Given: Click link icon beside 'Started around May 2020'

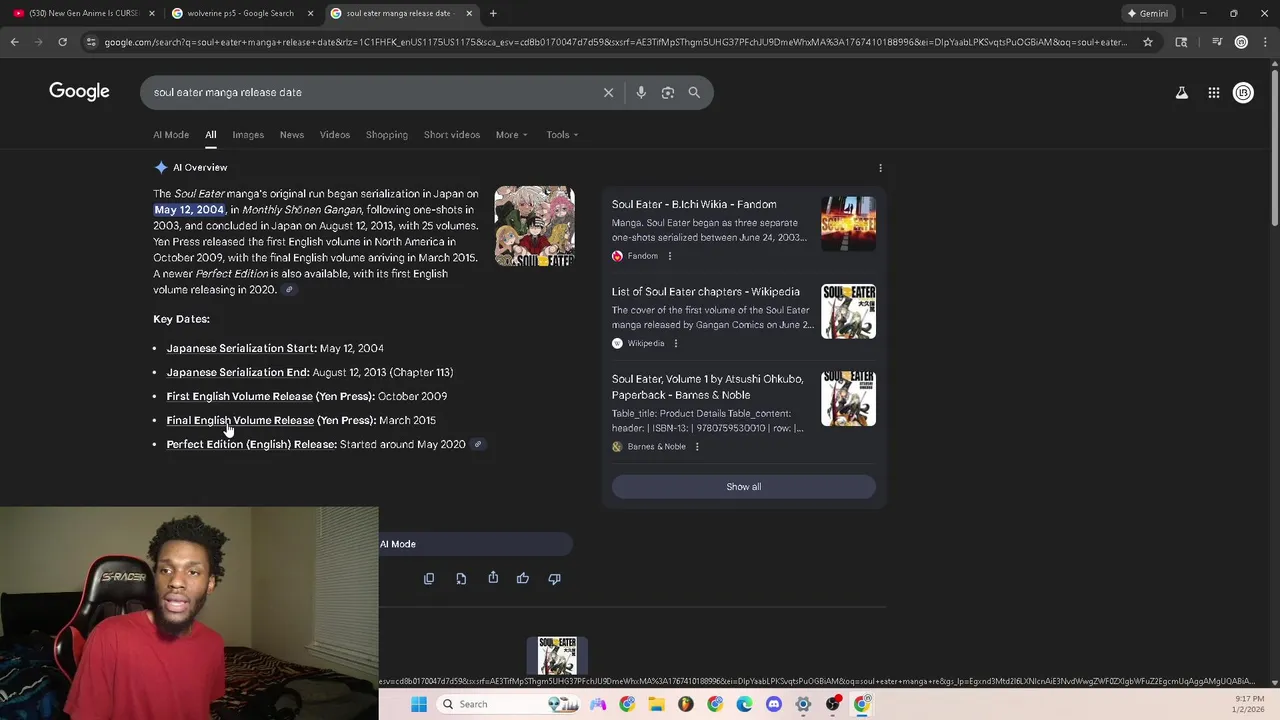Looking at the screenshot, I should [478, 444].
